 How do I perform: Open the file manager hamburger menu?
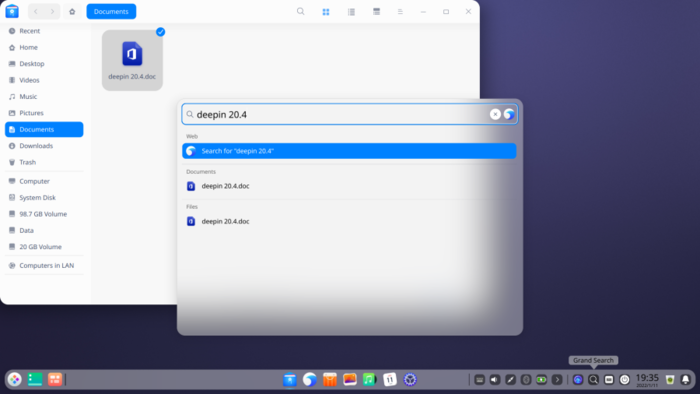click(400, 12)
